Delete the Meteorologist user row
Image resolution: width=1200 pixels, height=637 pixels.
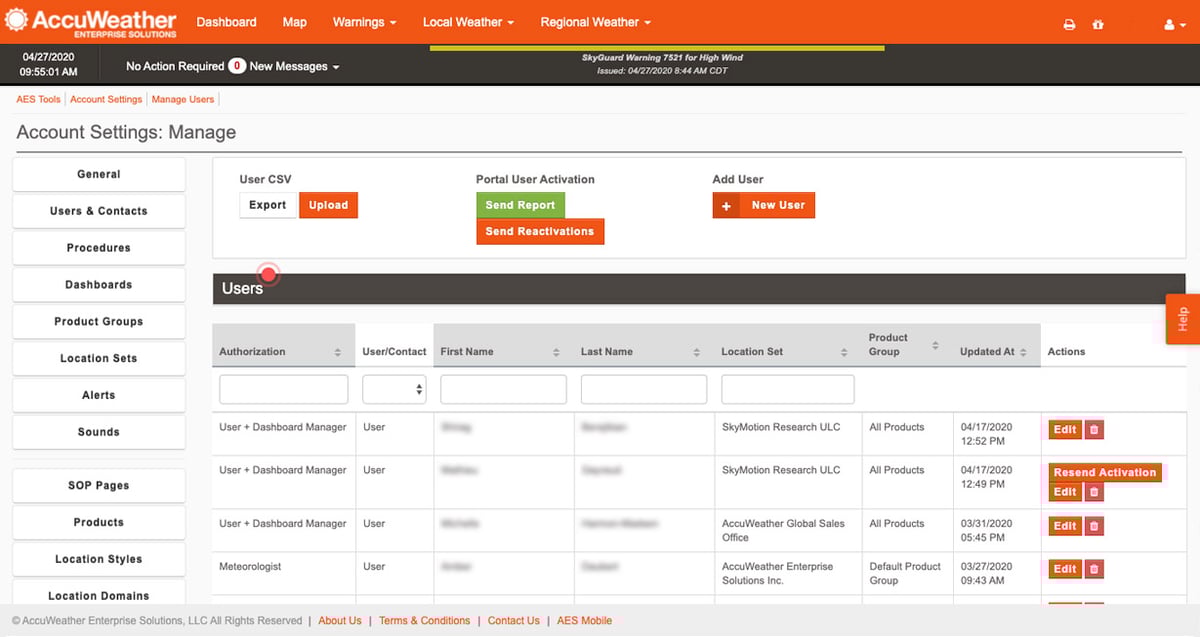point(1094,569)
